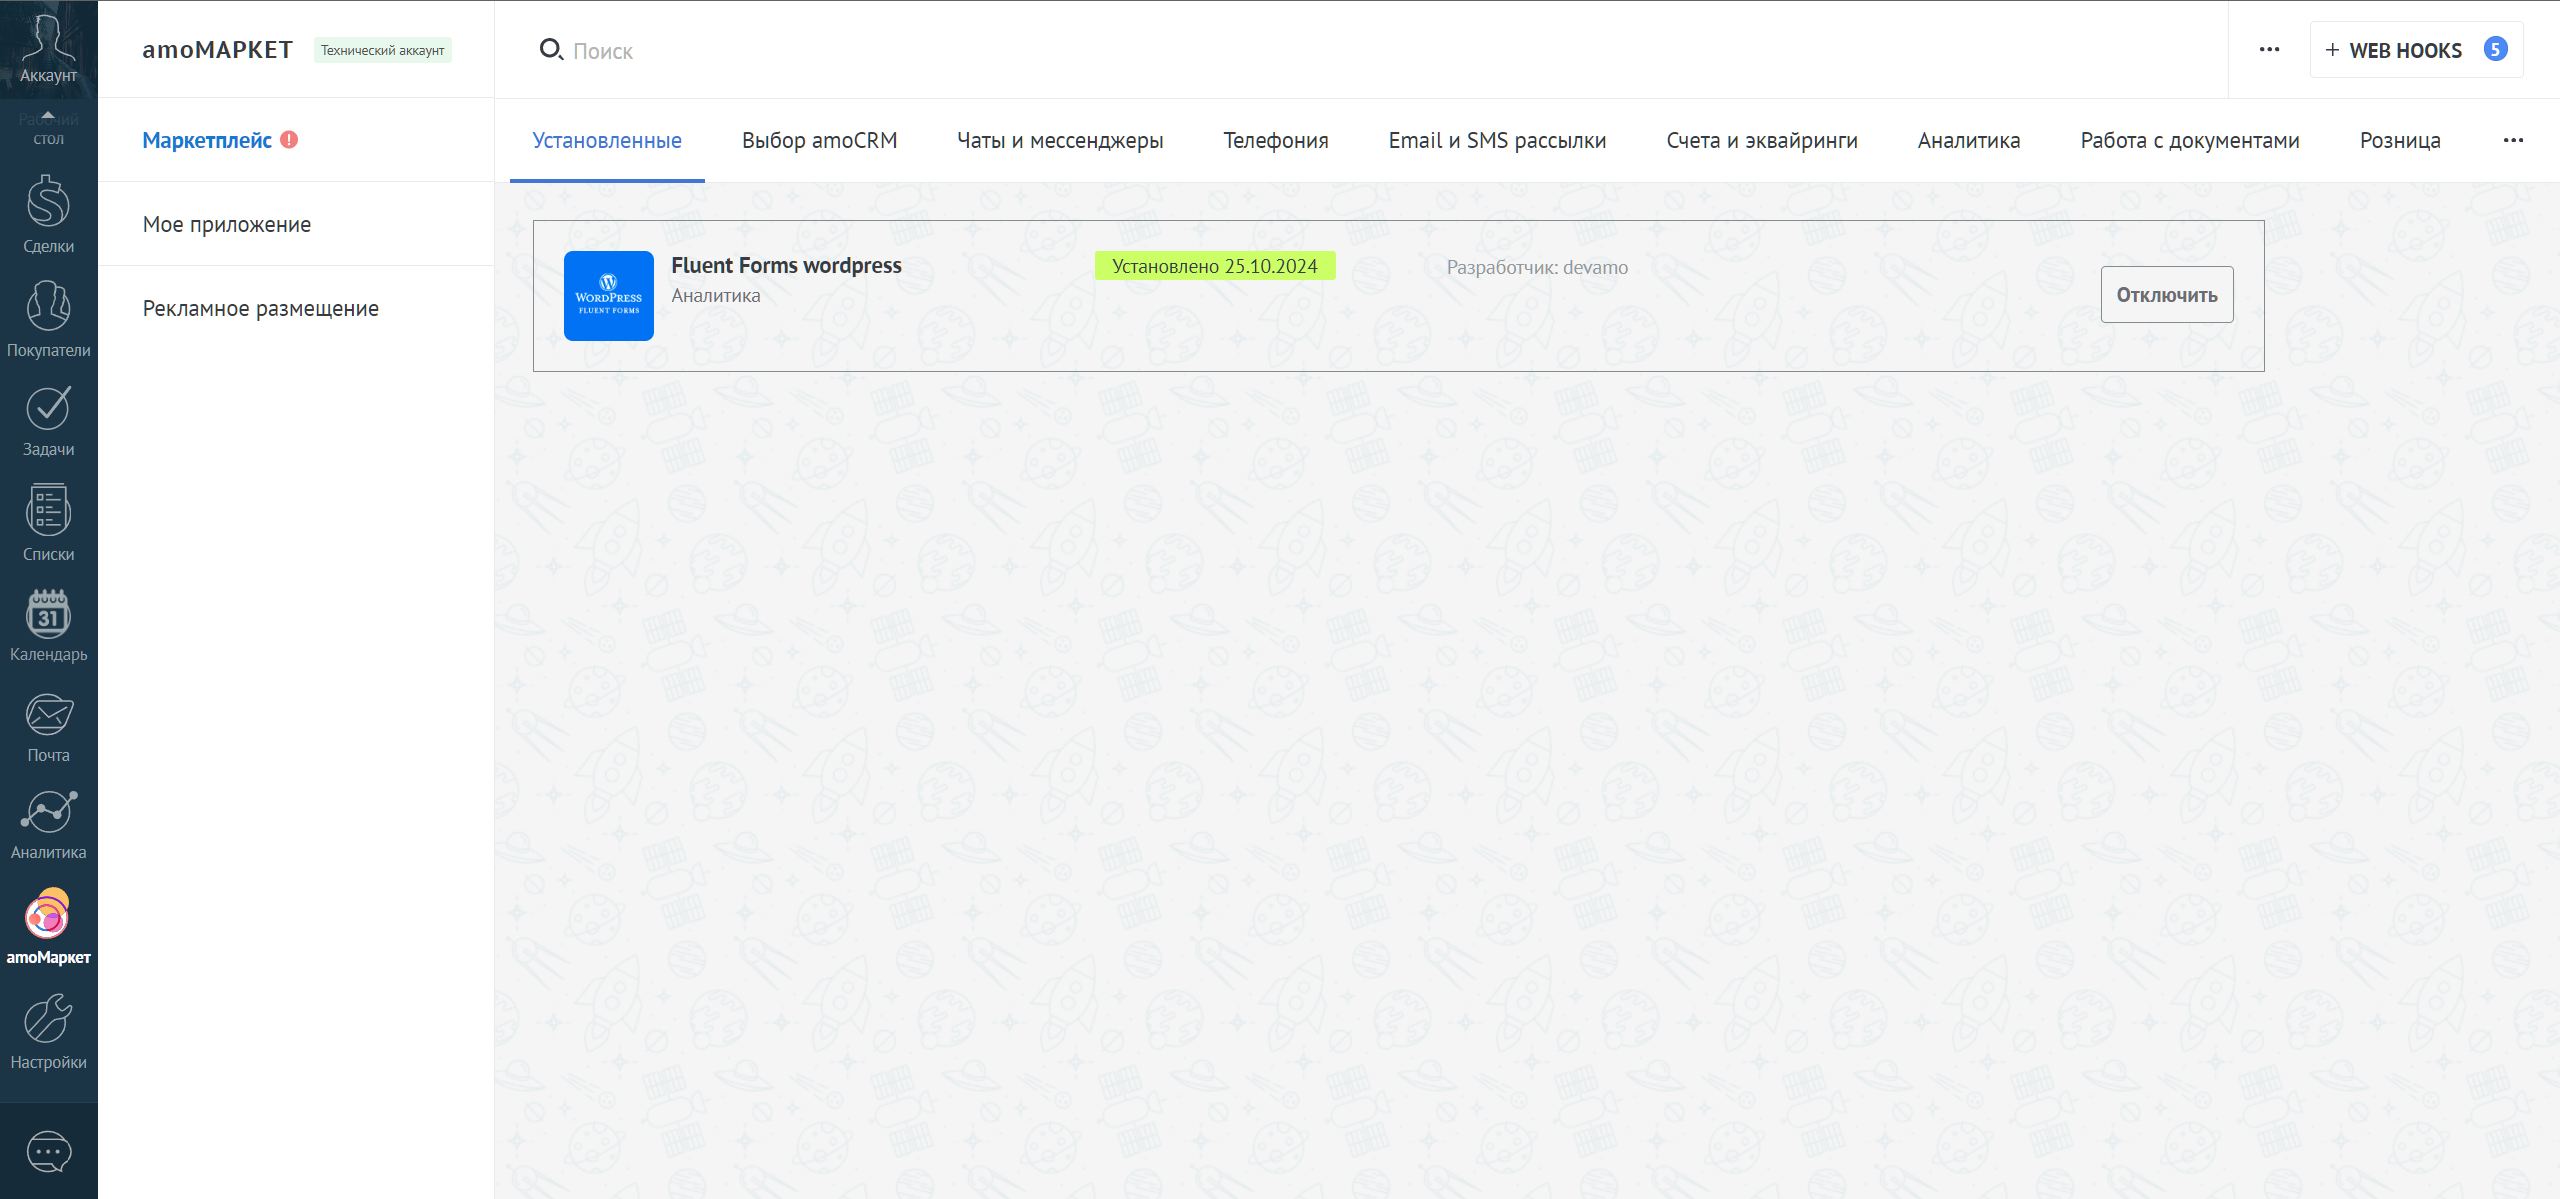The image size is (2560, 1199).
Task: Open WEB HOOKS settings
Action: coord(2405,49)
